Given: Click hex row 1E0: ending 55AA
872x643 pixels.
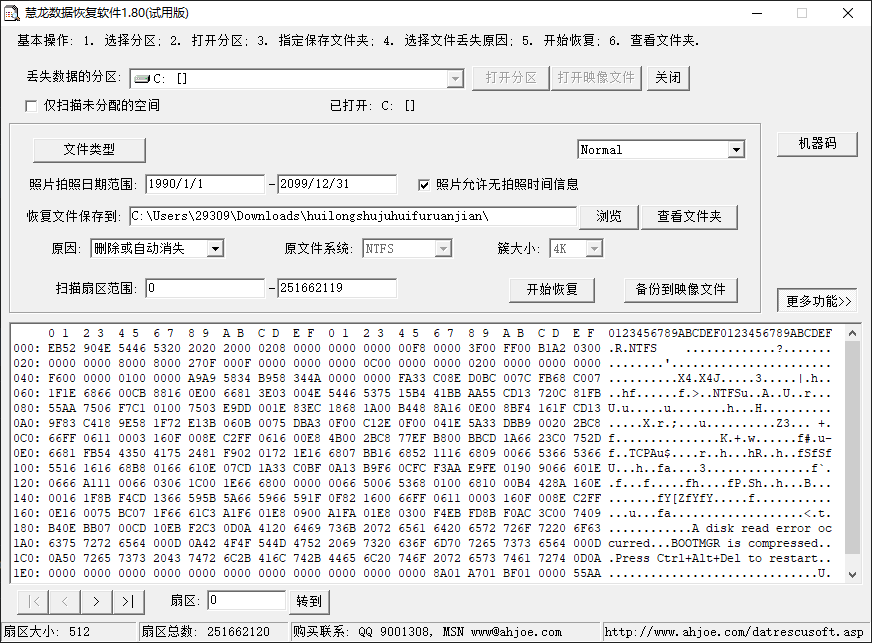Looking at the screenshot, I should click(x=423, y=574).
